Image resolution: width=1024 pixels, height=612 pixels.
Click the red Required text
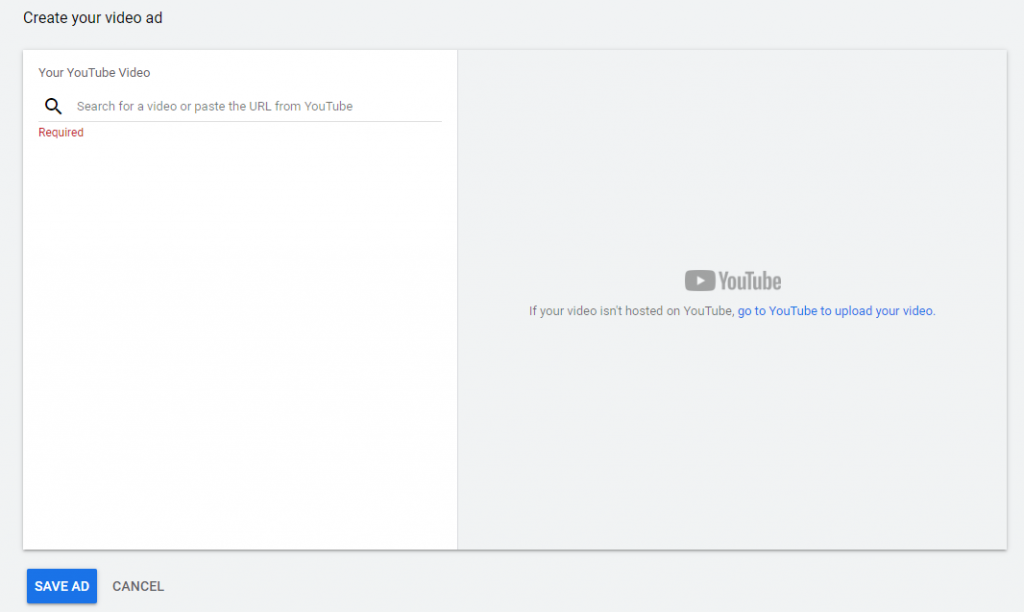[61, 132]
